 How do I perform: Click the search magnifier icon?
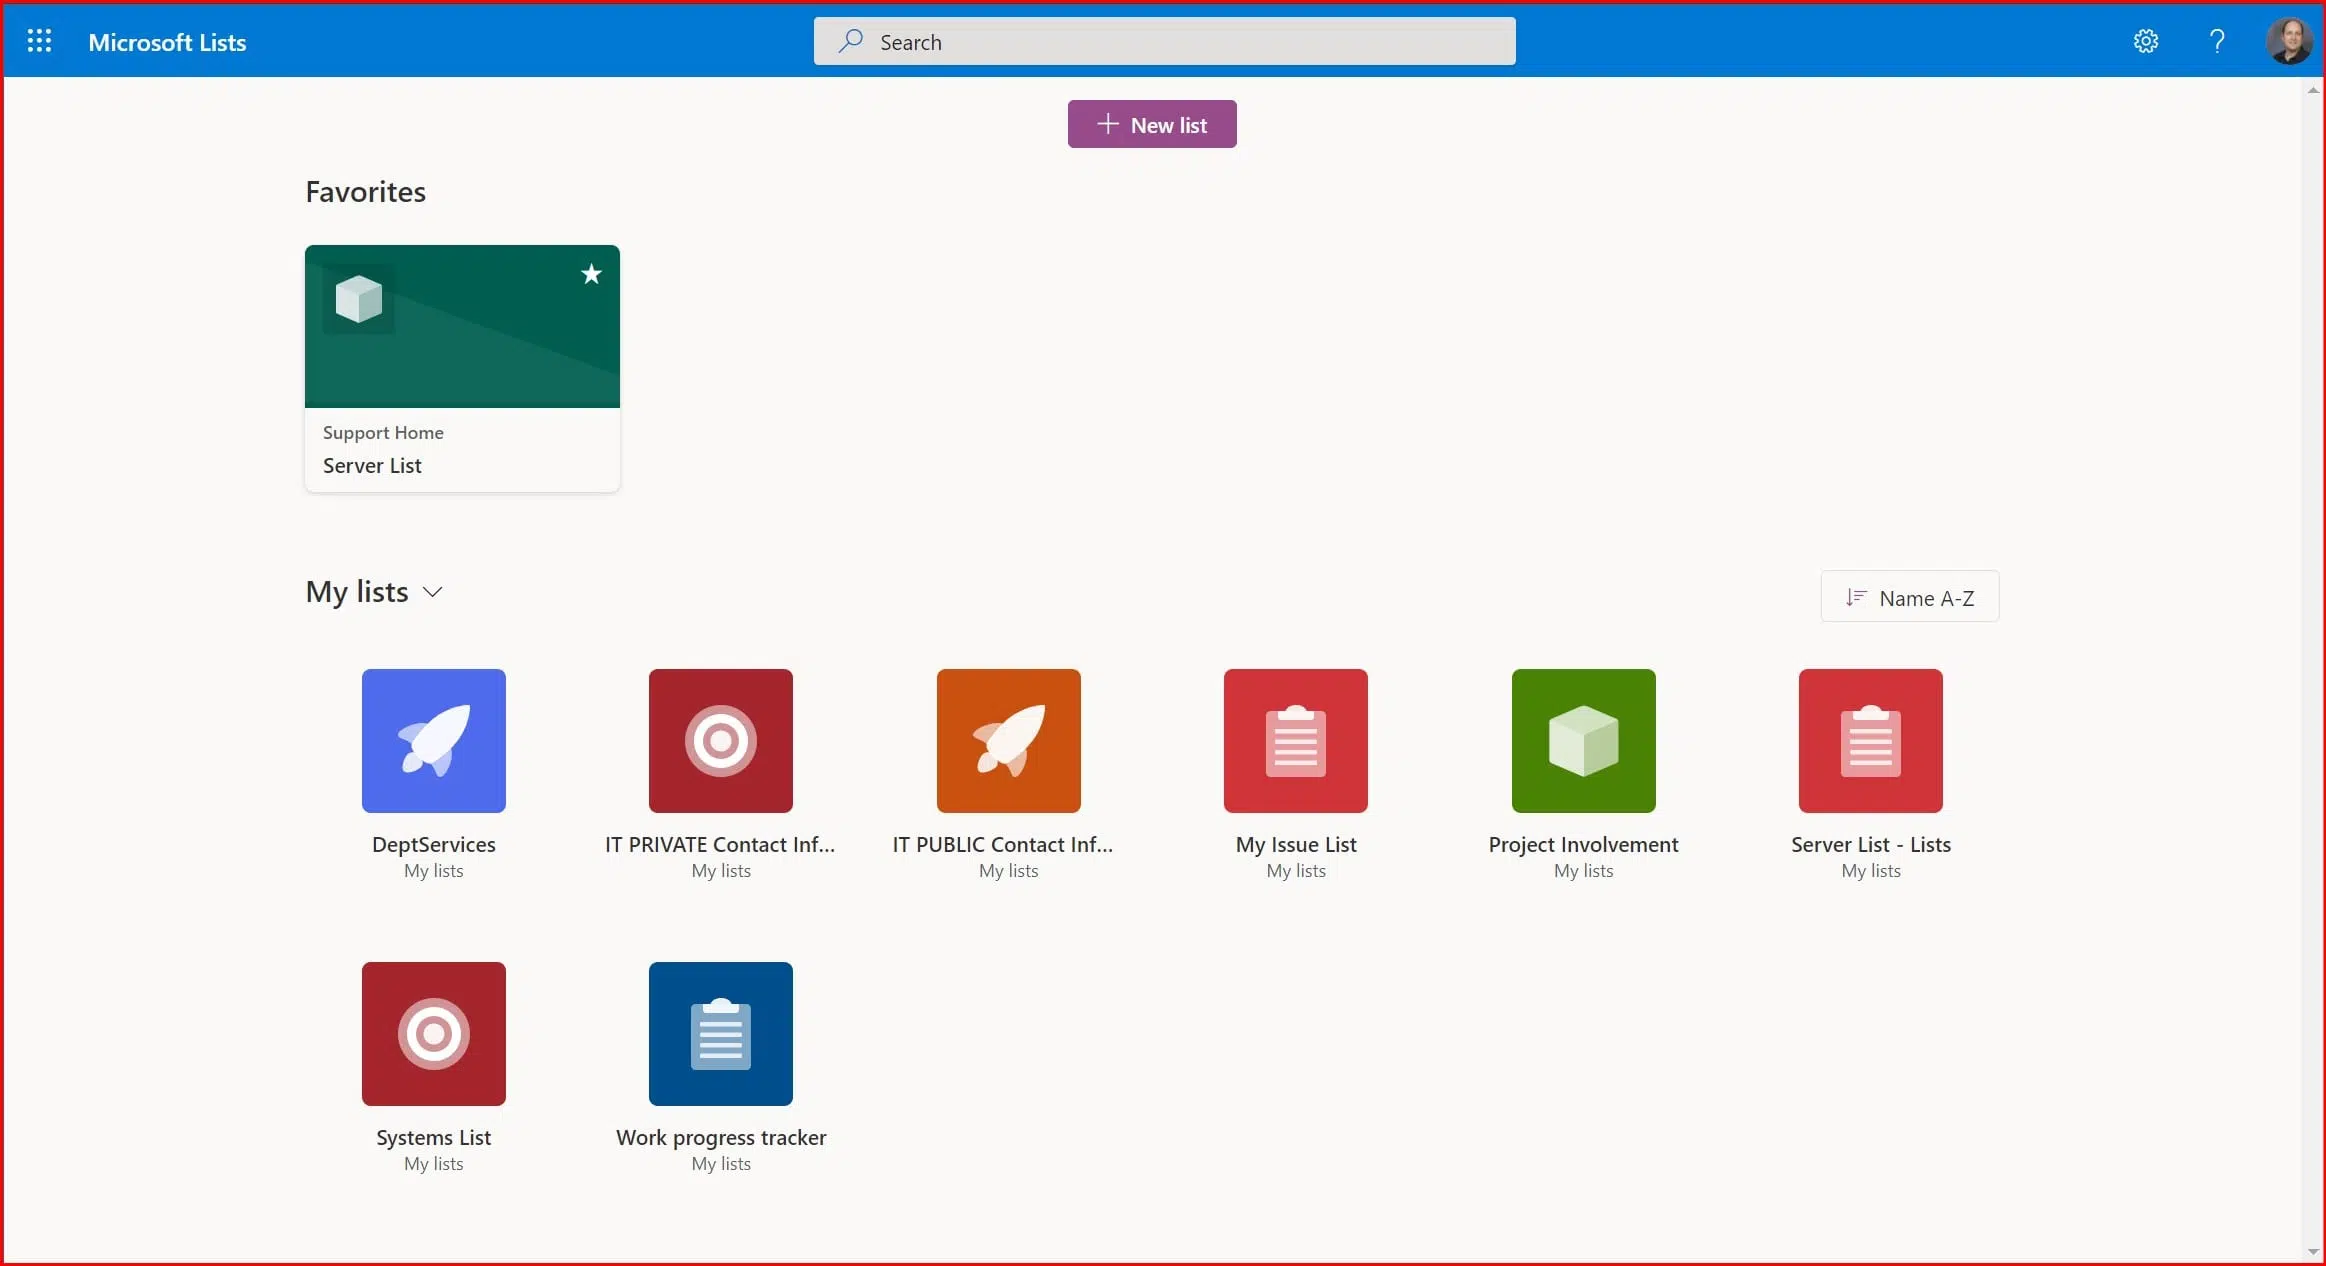[851, 41]
